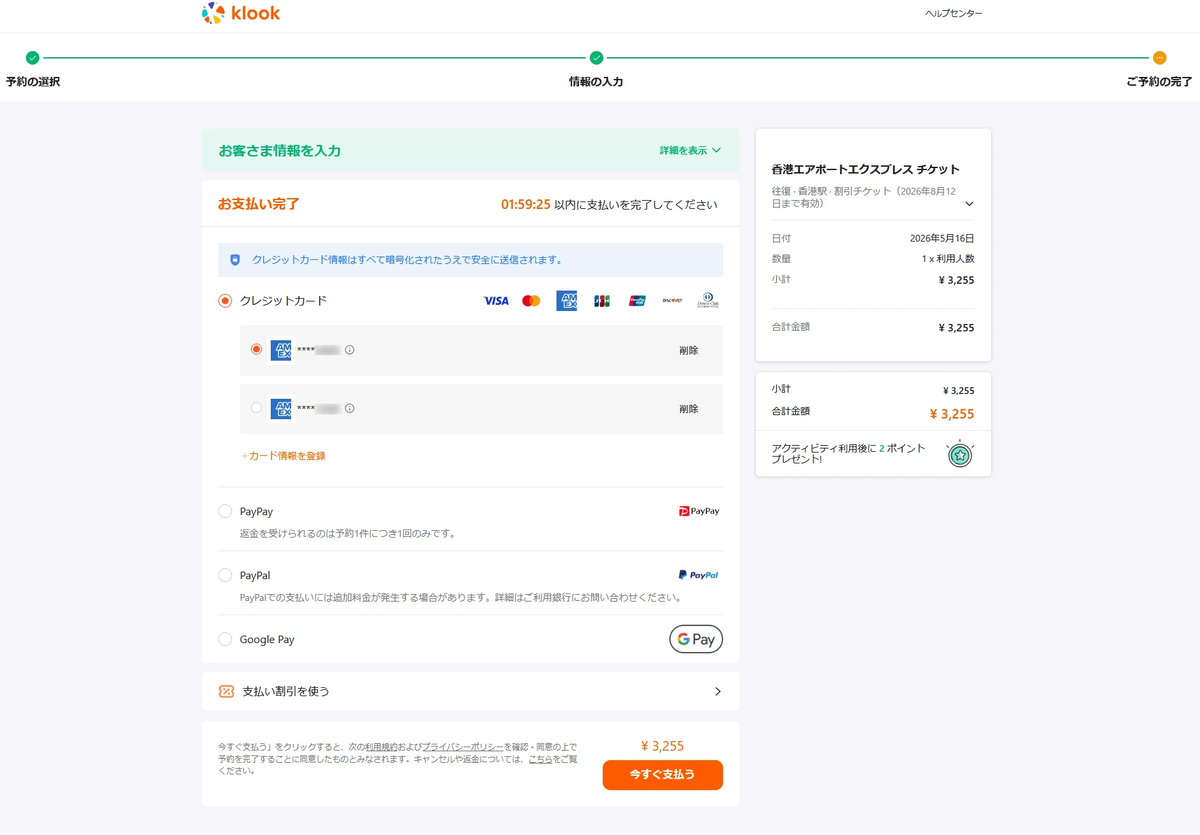
Task: Click the countdown timer 01:59:25
Action: pyautogui.click(x=526, y=204)
